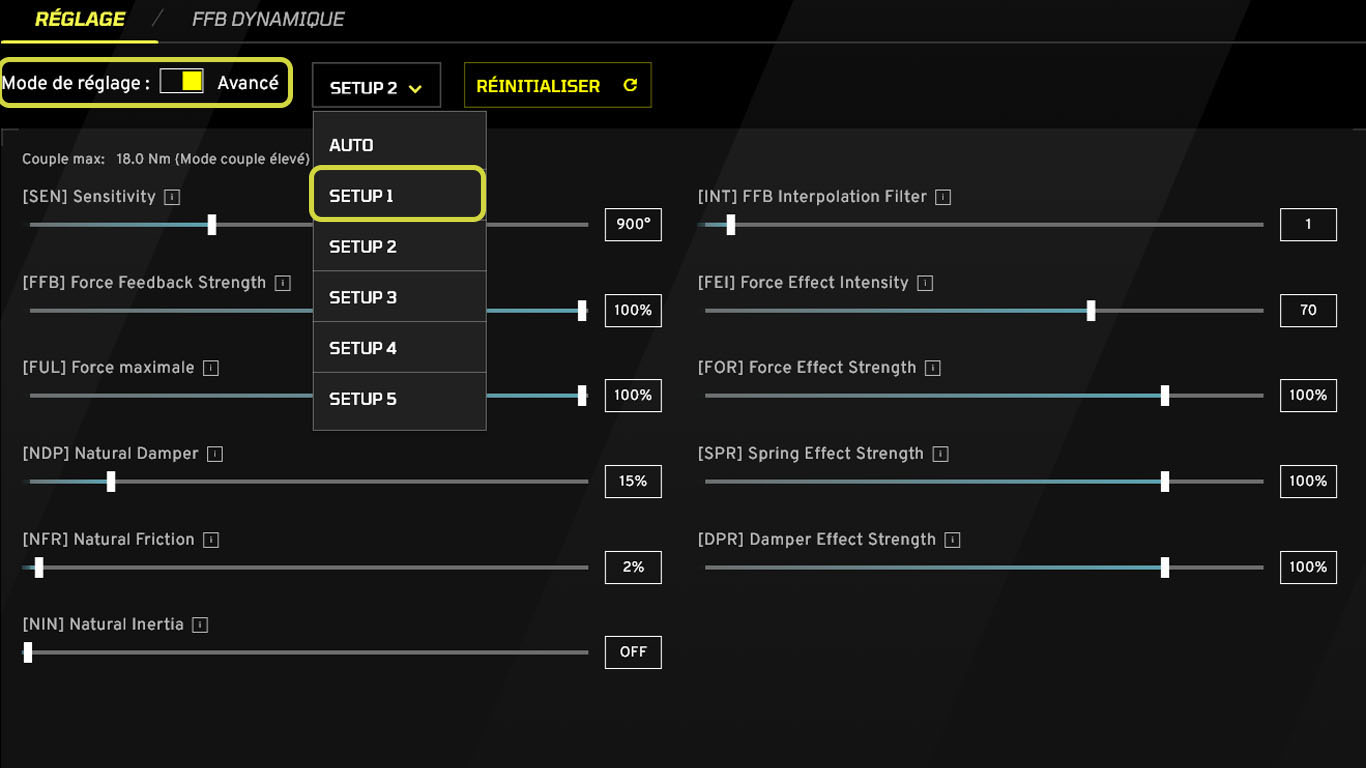1366x768 pixels.
Task: Click Spring Effect Strength 100% value box
Action: (x=1308, y=481)
